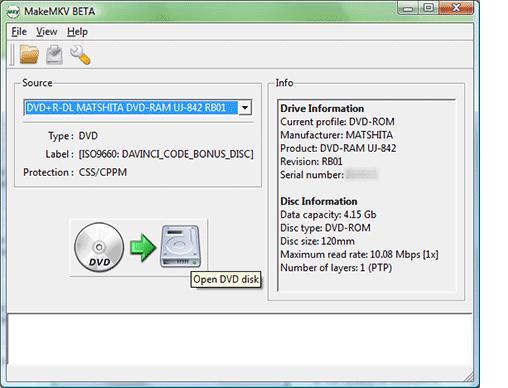Screen dimensions: 508x388
Task: Open the View menu
Action: coord(47,32)
